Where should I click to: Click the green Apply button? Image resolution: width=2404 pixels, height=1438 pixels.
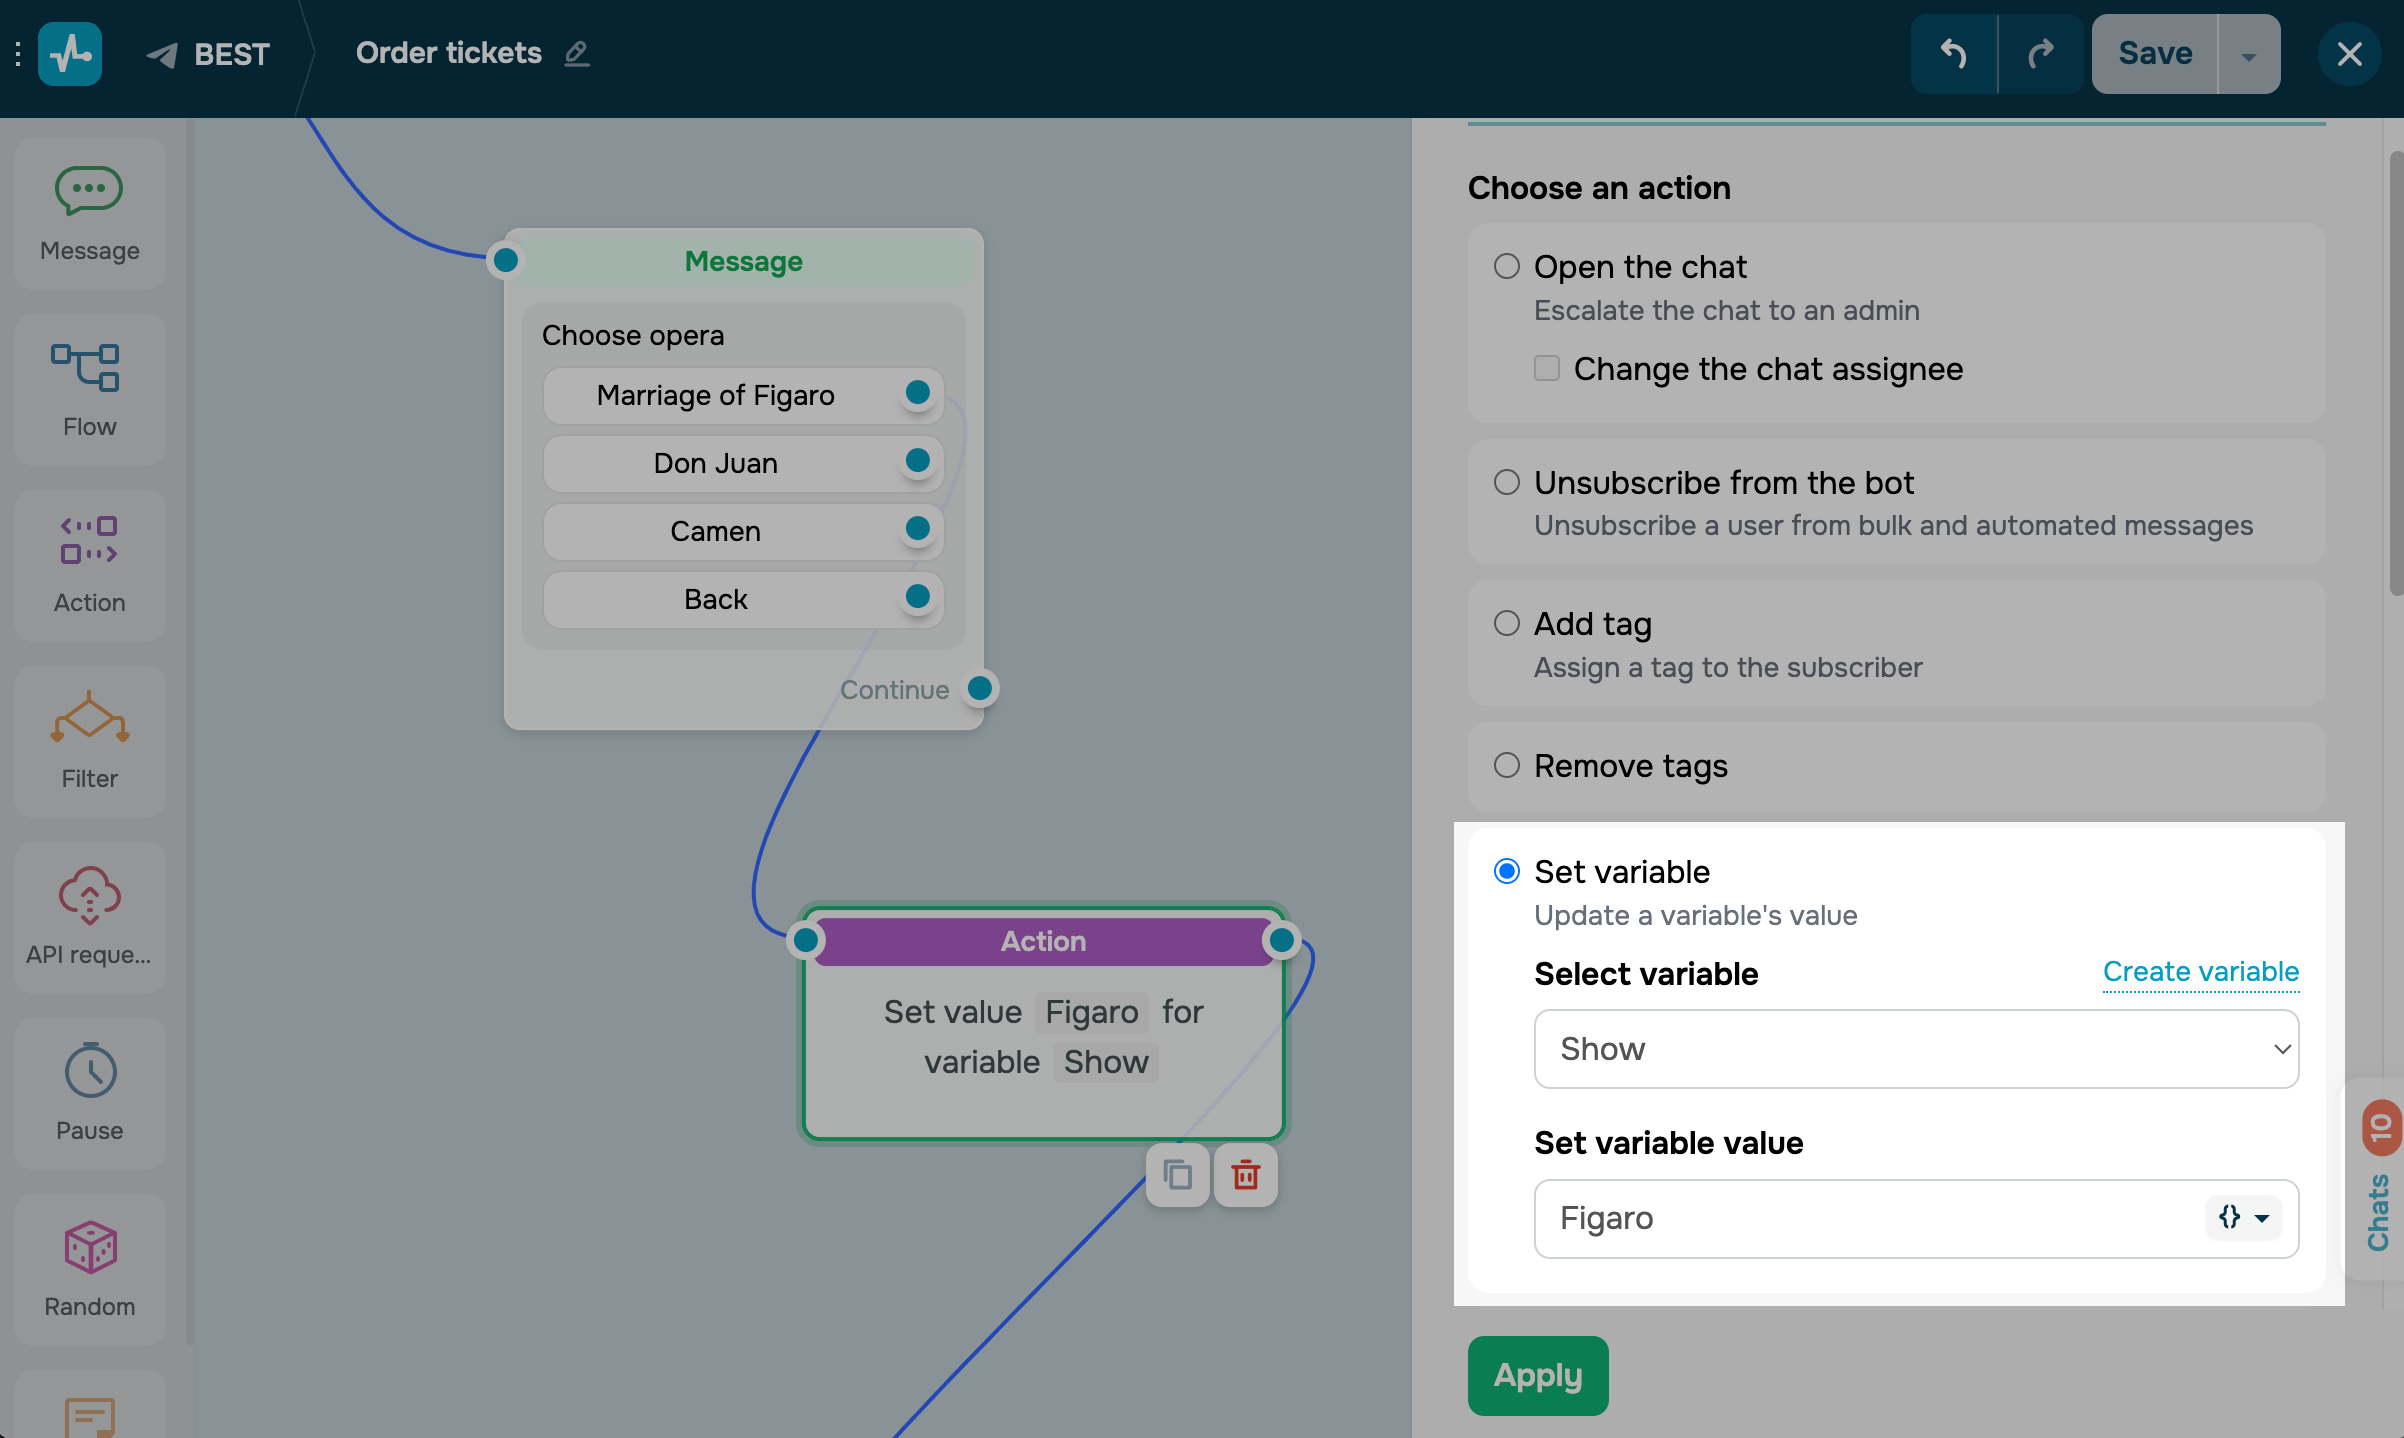(x=1537, y=1375)
